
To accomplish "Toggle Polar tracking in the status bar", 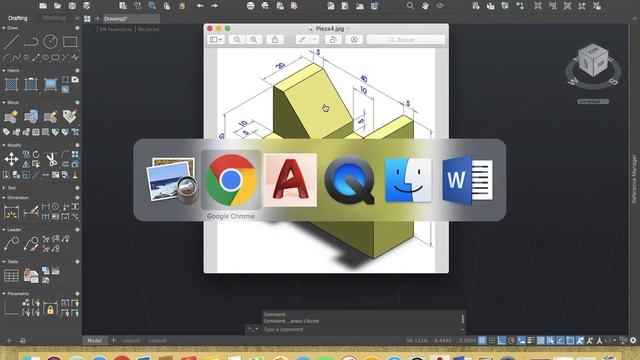I will click(511, 340).
